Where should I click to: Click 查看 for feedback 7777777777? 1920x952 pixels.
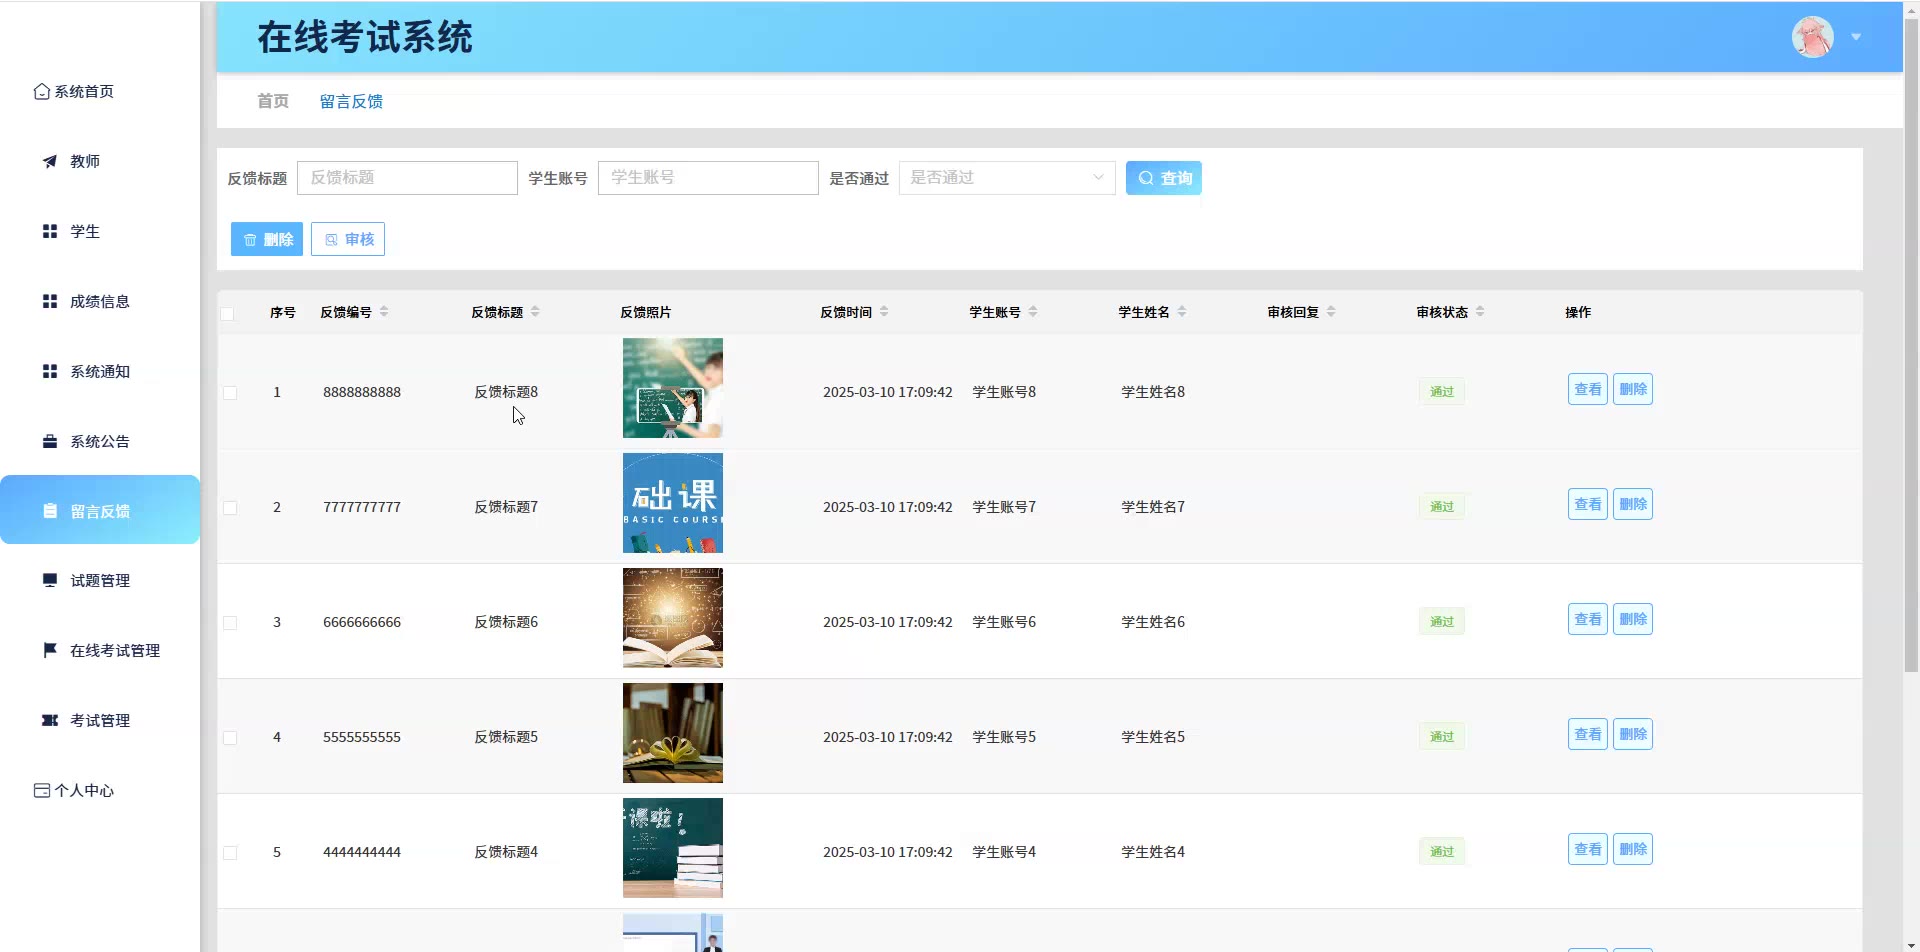coord(1587,504)
